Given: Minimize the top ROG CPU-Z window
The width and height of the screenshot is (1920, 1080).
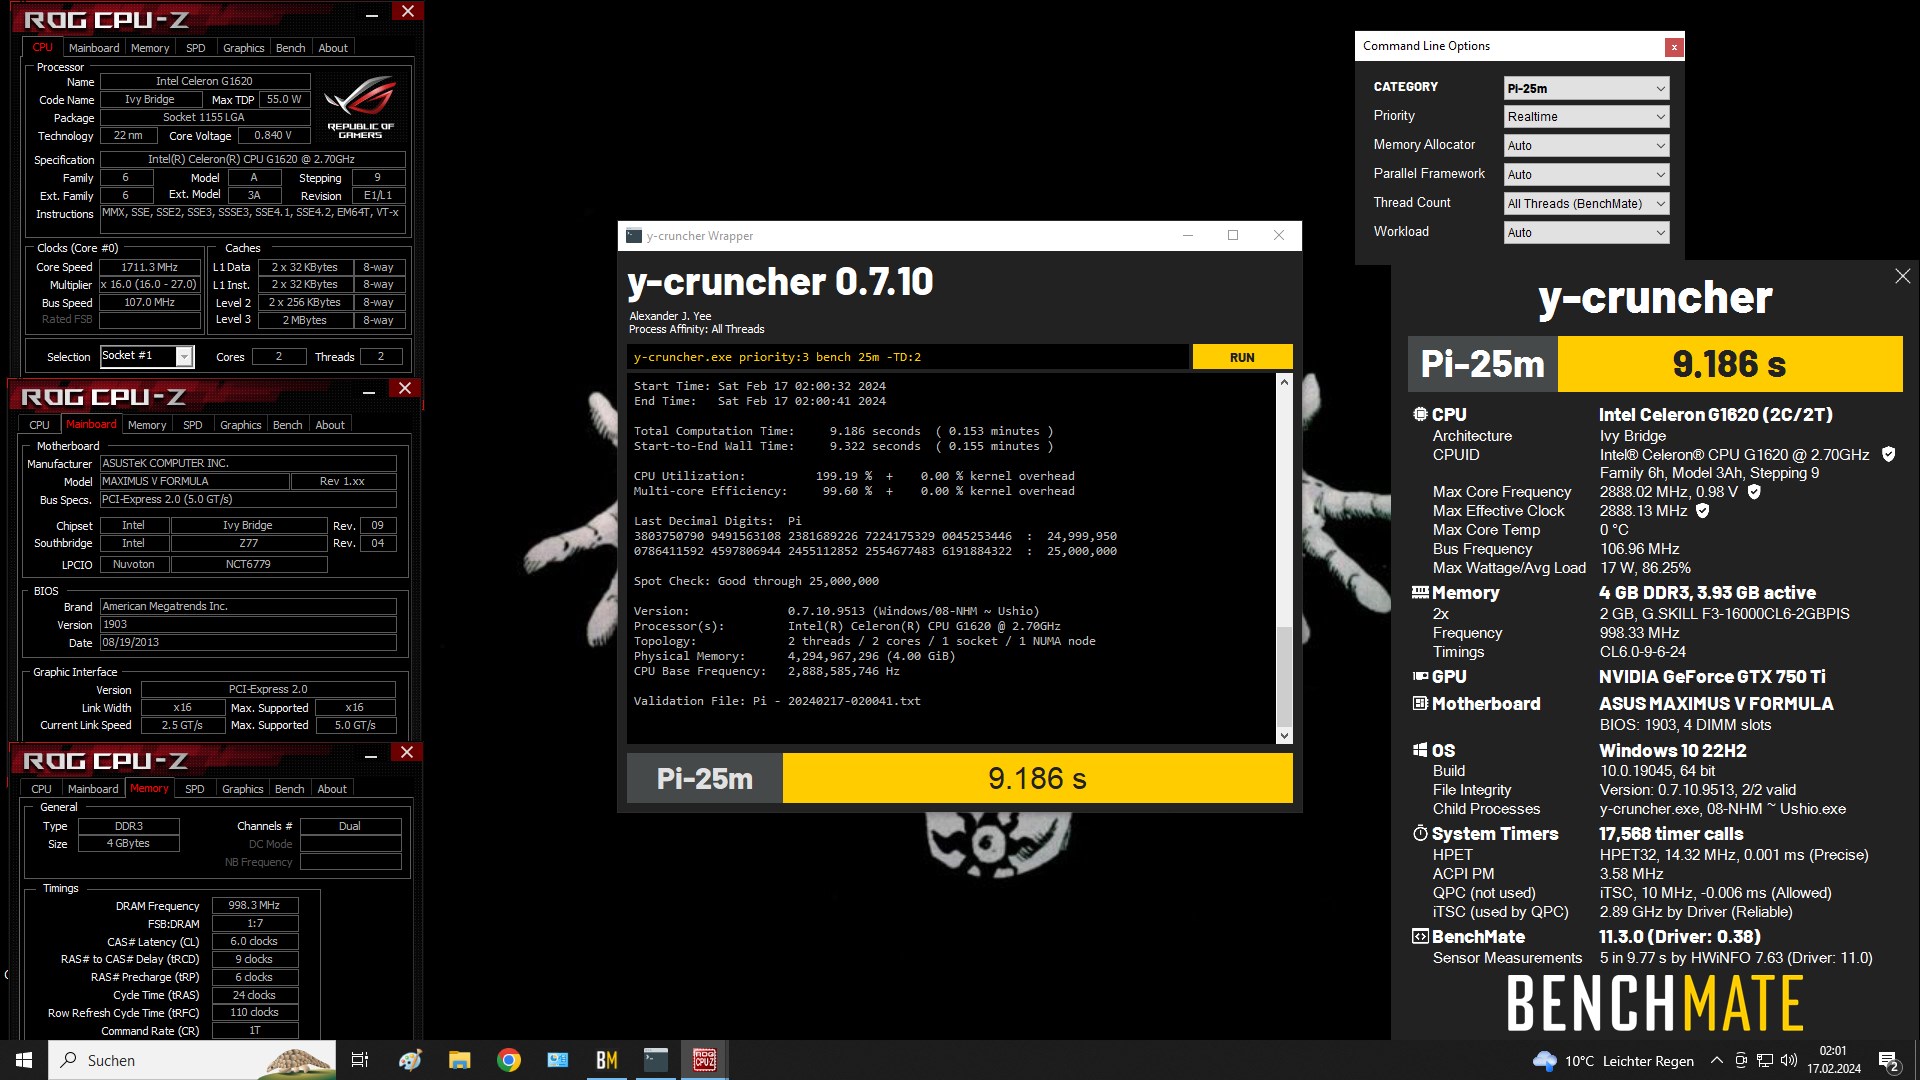Looking at the screenshot, I should 372,13.
